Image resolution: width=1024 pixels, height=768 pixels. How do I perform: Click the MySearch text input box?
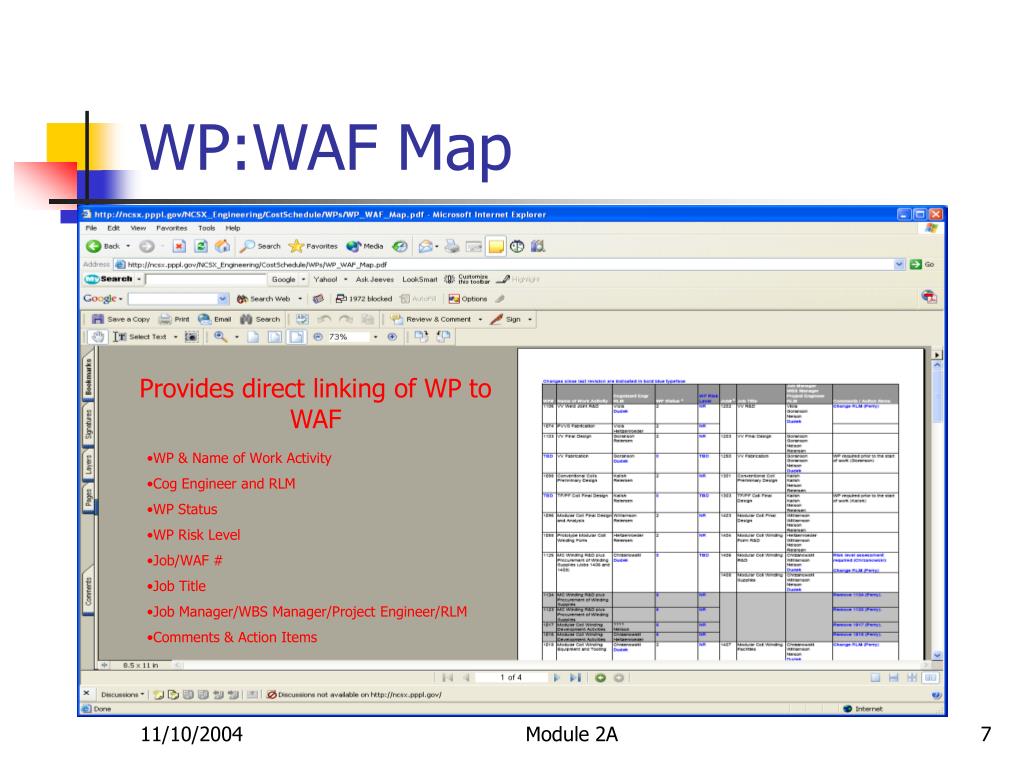pyautogui.click(x=206, y=279)
